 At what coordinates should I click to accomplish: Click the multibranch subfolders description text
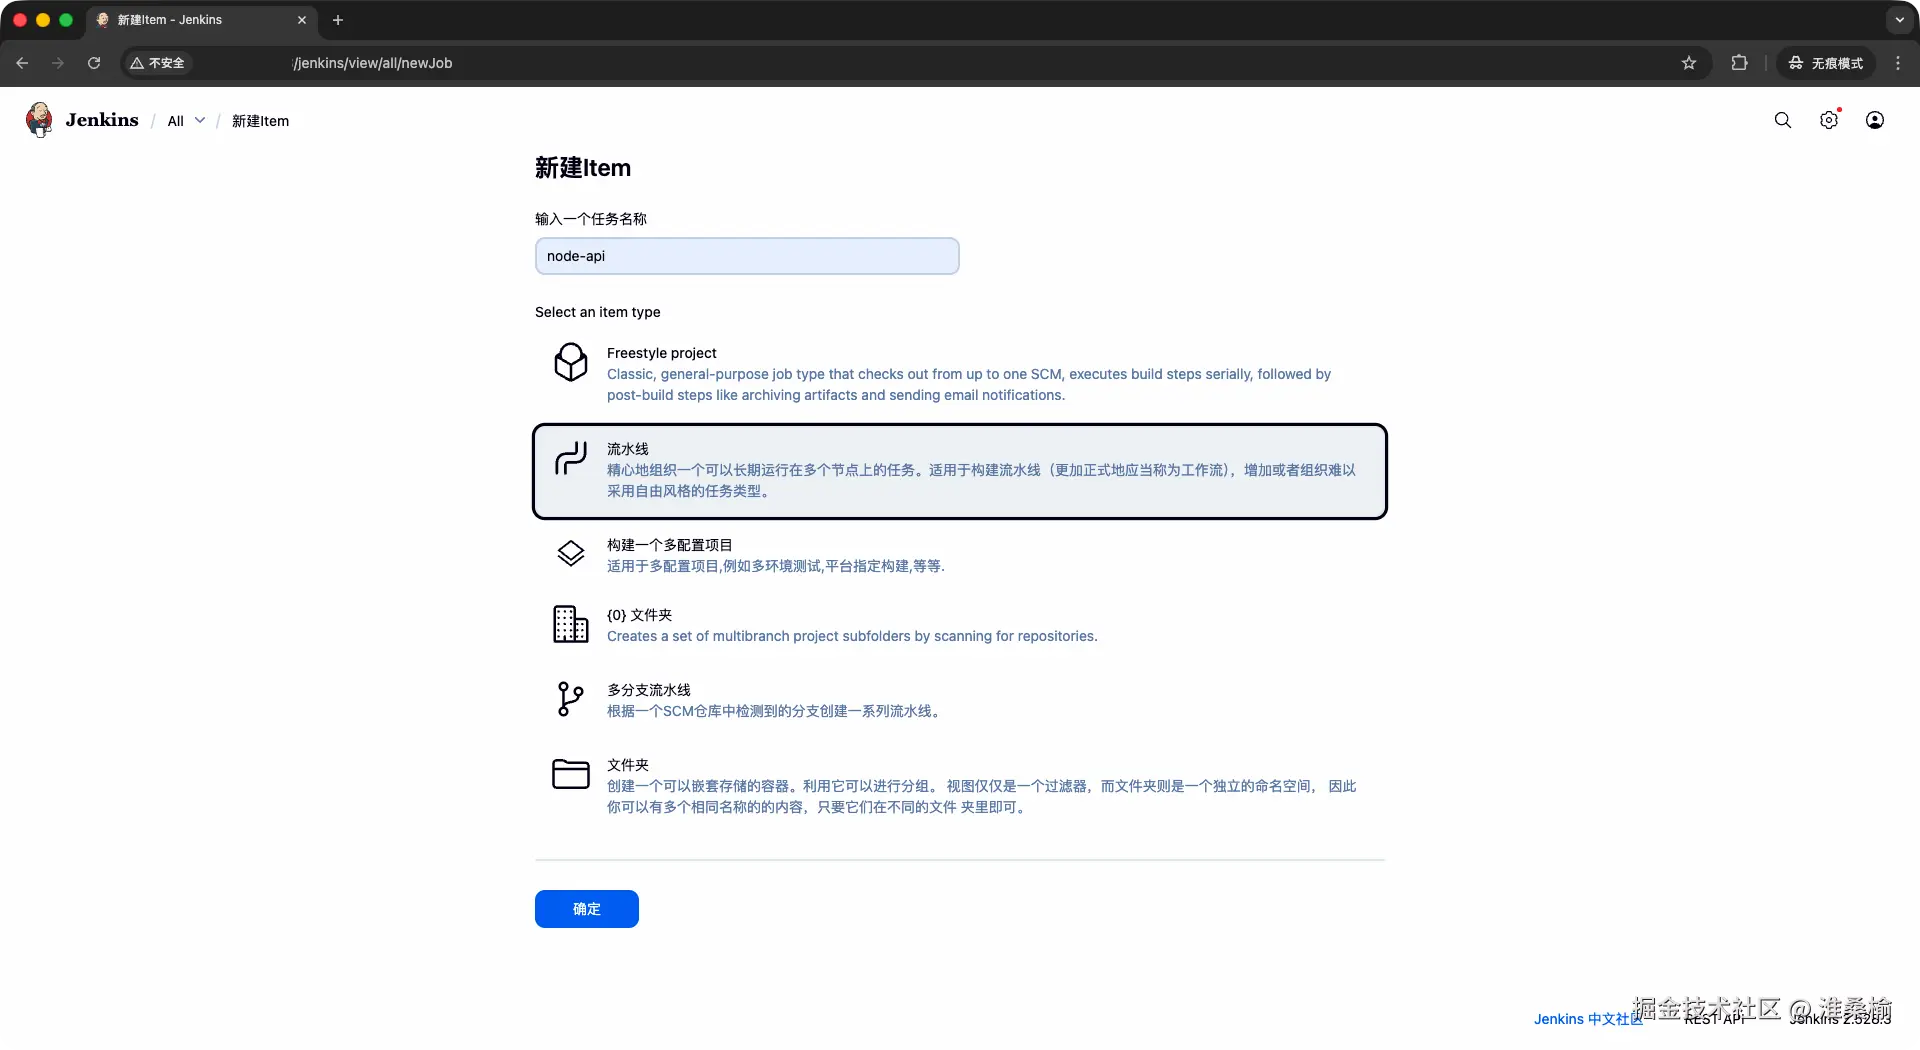tap(852, 636)
